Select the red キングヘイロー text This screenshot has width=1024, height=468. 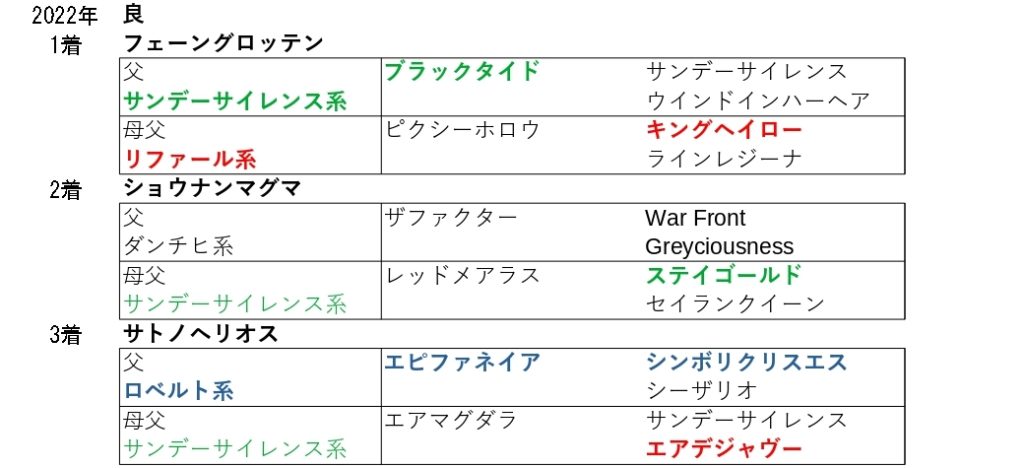[x=724, y=129]
